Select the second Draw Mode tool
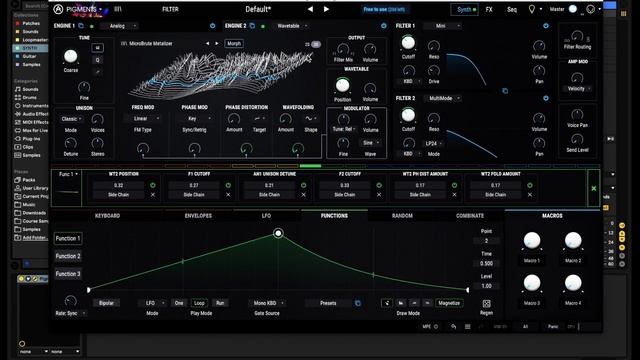This screenshot has width=640, height=360. 401,303
